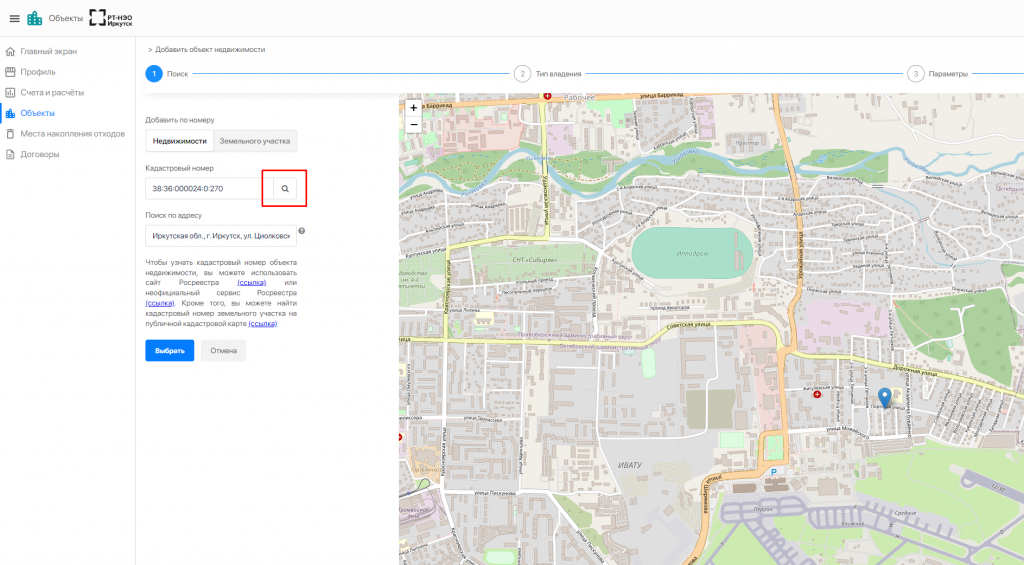1024x565 pixels.
Task: Click the Счета и расчёты sidebar icon
Action: [10, 93]
